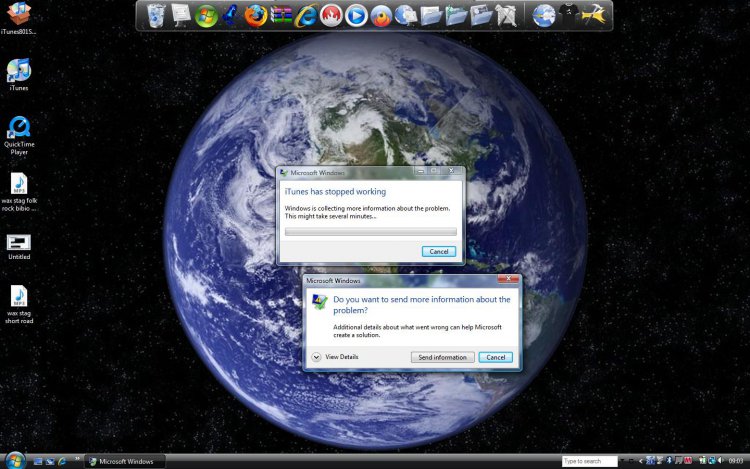The image size is (750, 469).
Task: Select the Untitled desktop file
Action: (19, 247)
